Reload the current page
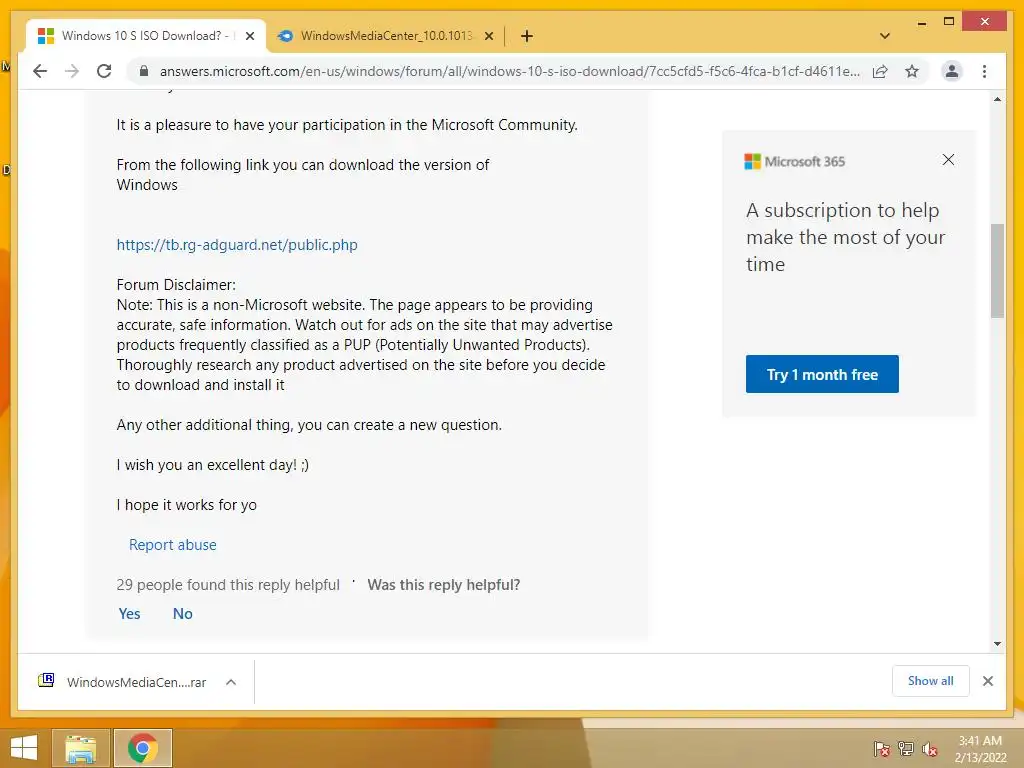This screenshot has height=768, width=1024. coord(104,71)
